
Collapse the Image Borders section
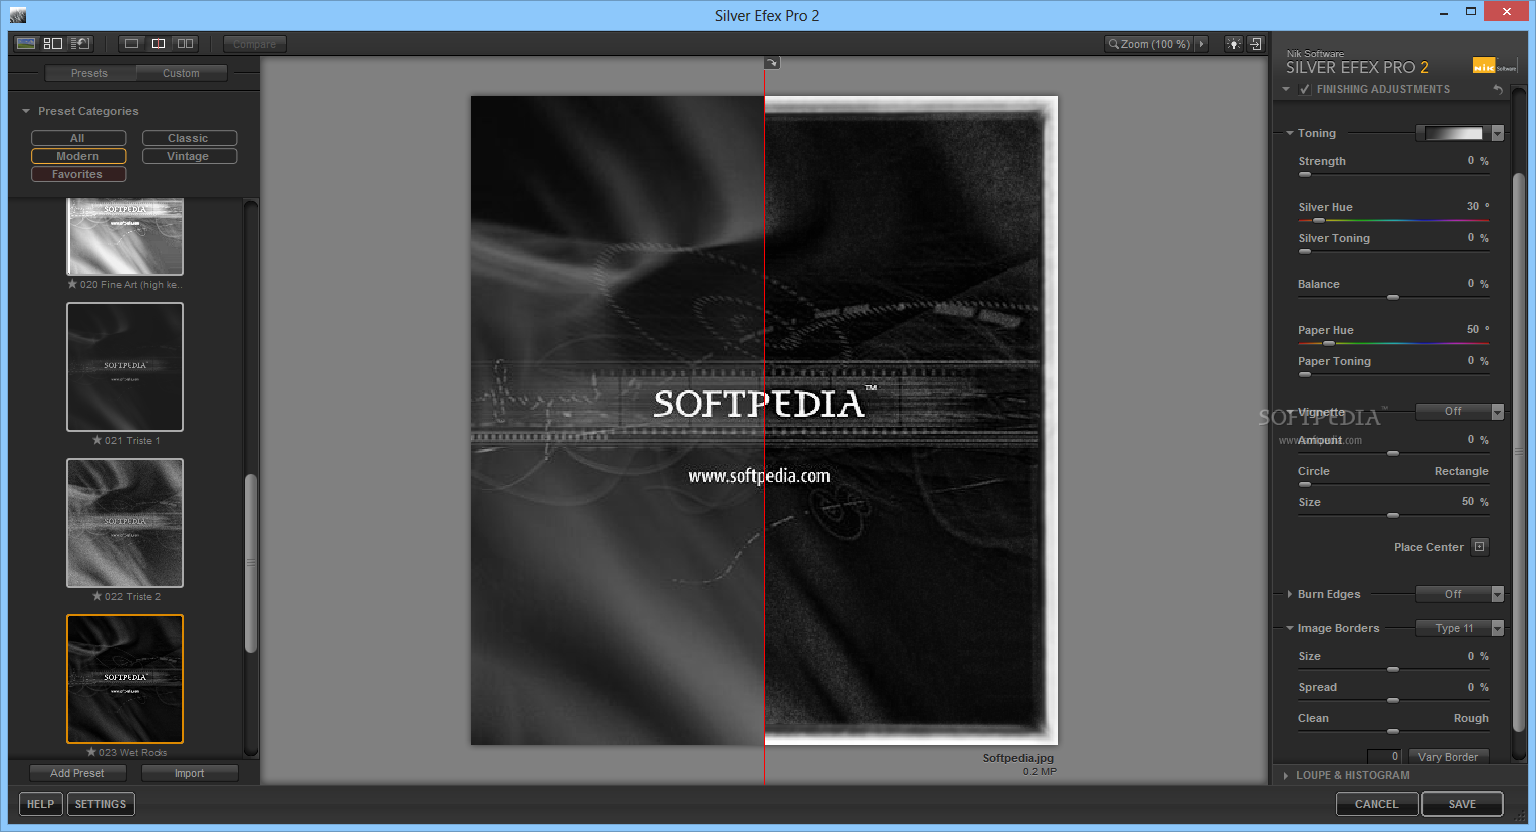[1290, 628]
